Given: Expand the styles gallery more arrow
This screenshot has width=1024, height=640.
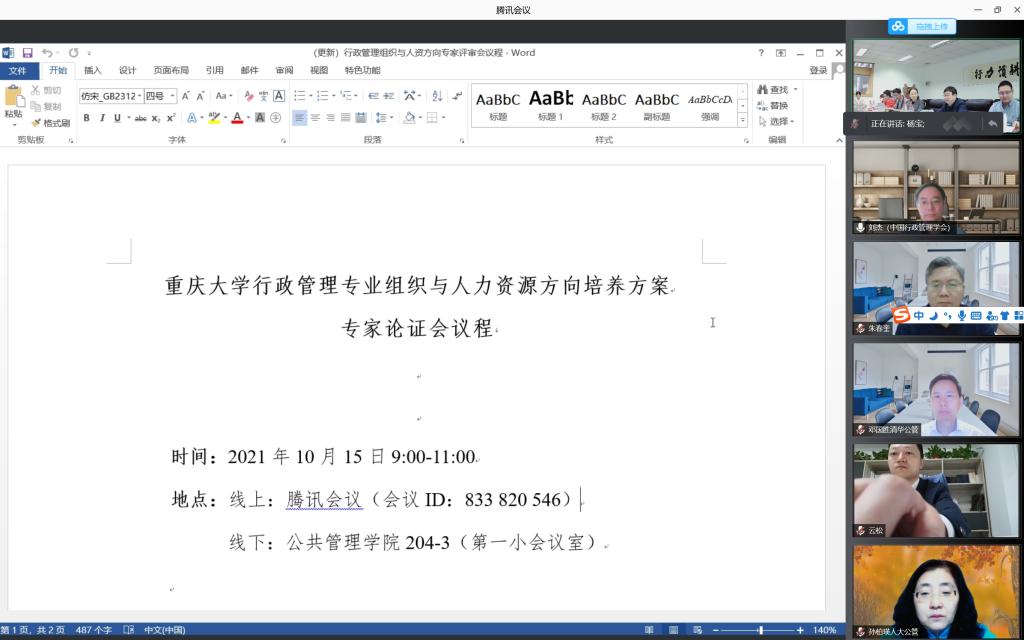Looking at the screenshot, I should 742,120.
